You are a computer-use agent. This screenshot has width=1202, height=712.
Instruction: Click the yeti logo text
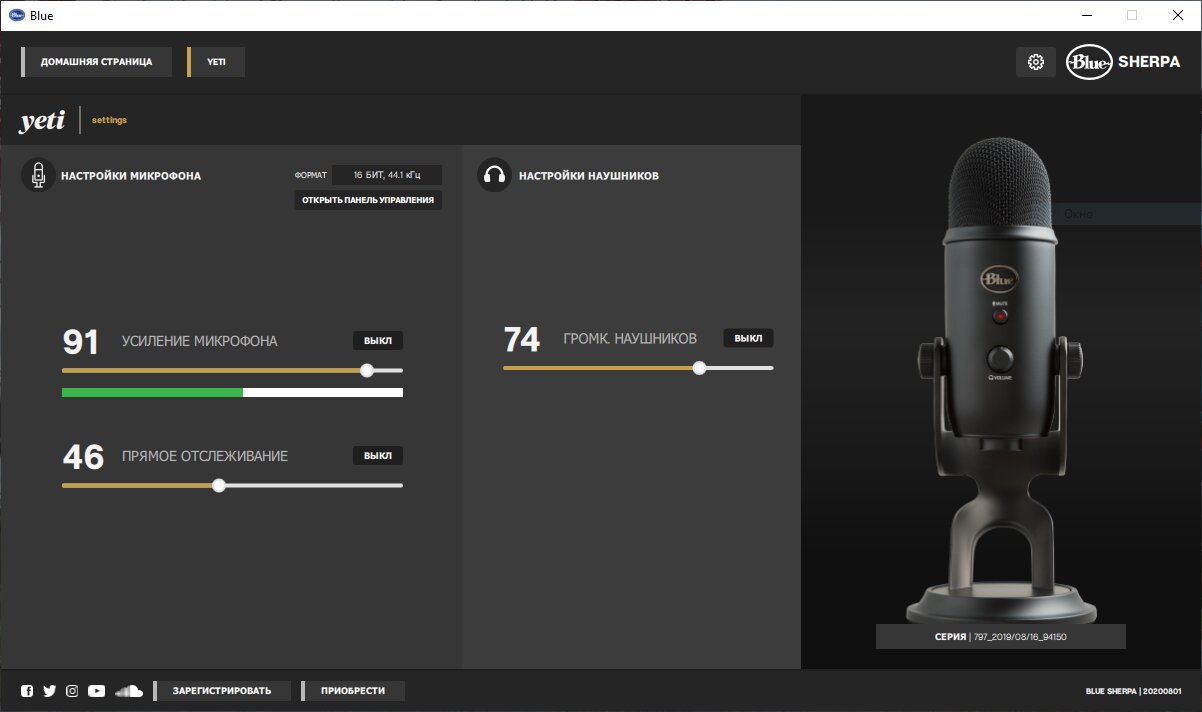point(42,121)
